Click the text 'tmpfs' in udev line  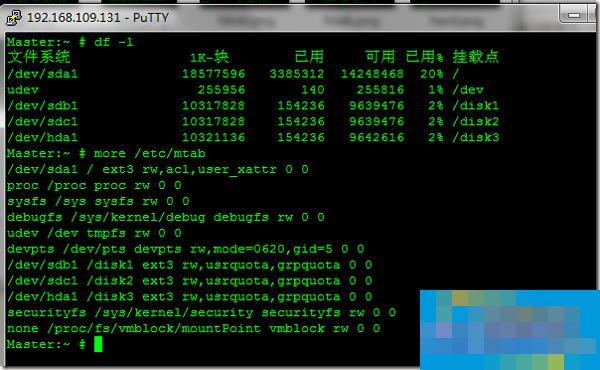(x=106, y=233)
